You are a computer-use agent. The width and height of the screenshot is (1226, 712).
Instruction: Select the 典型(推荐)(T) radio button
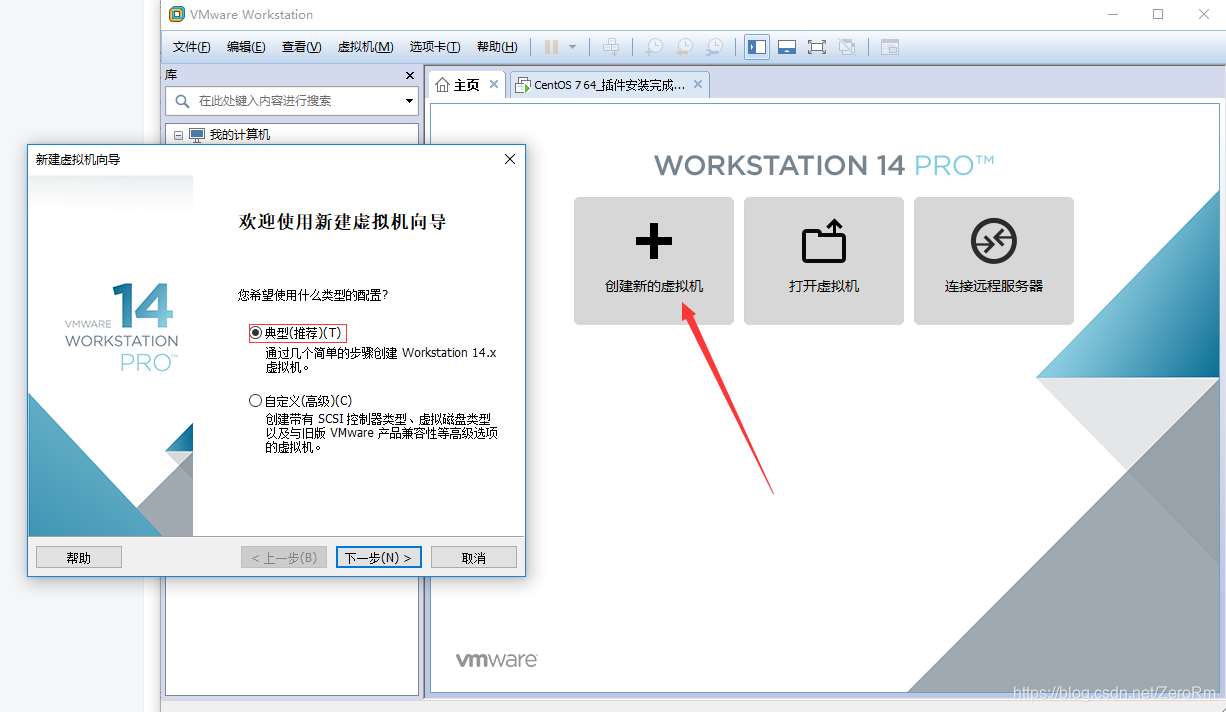(256, 333)
